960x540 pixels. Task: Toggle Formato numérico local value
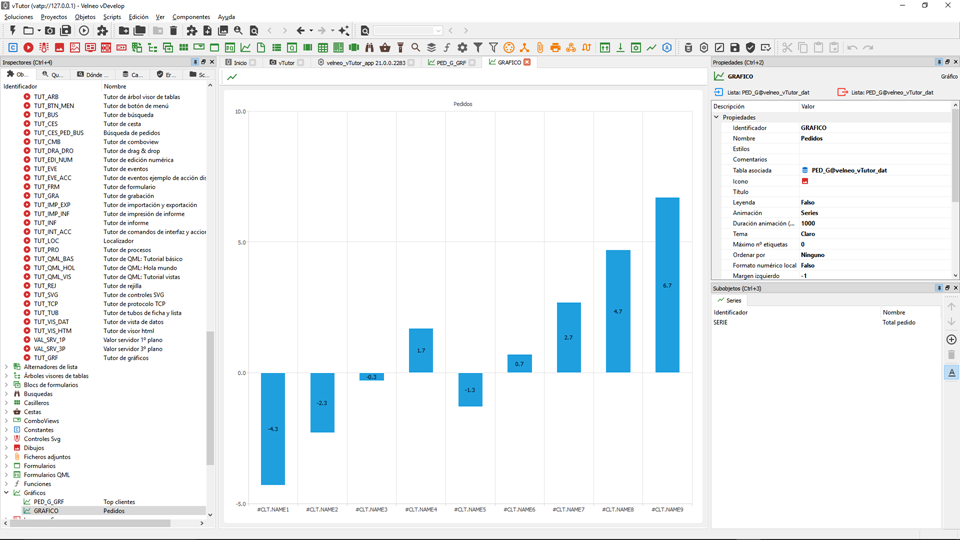pos(807,265)
